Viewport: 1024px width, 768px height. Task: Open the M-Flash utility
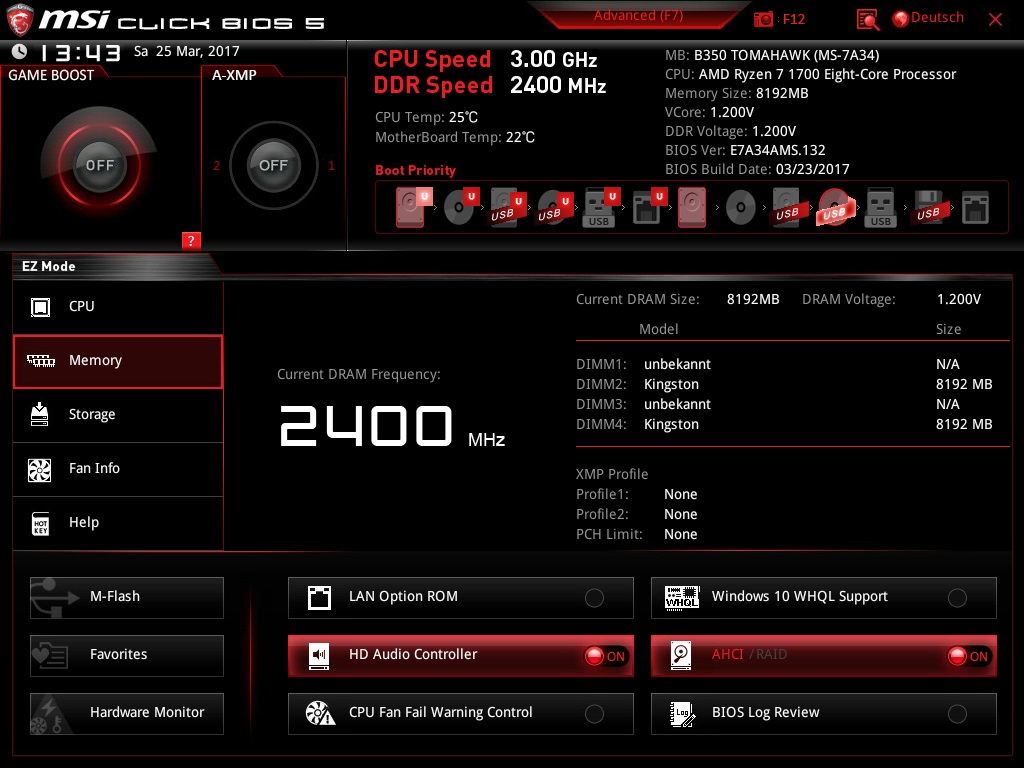[x=127, y=598]
